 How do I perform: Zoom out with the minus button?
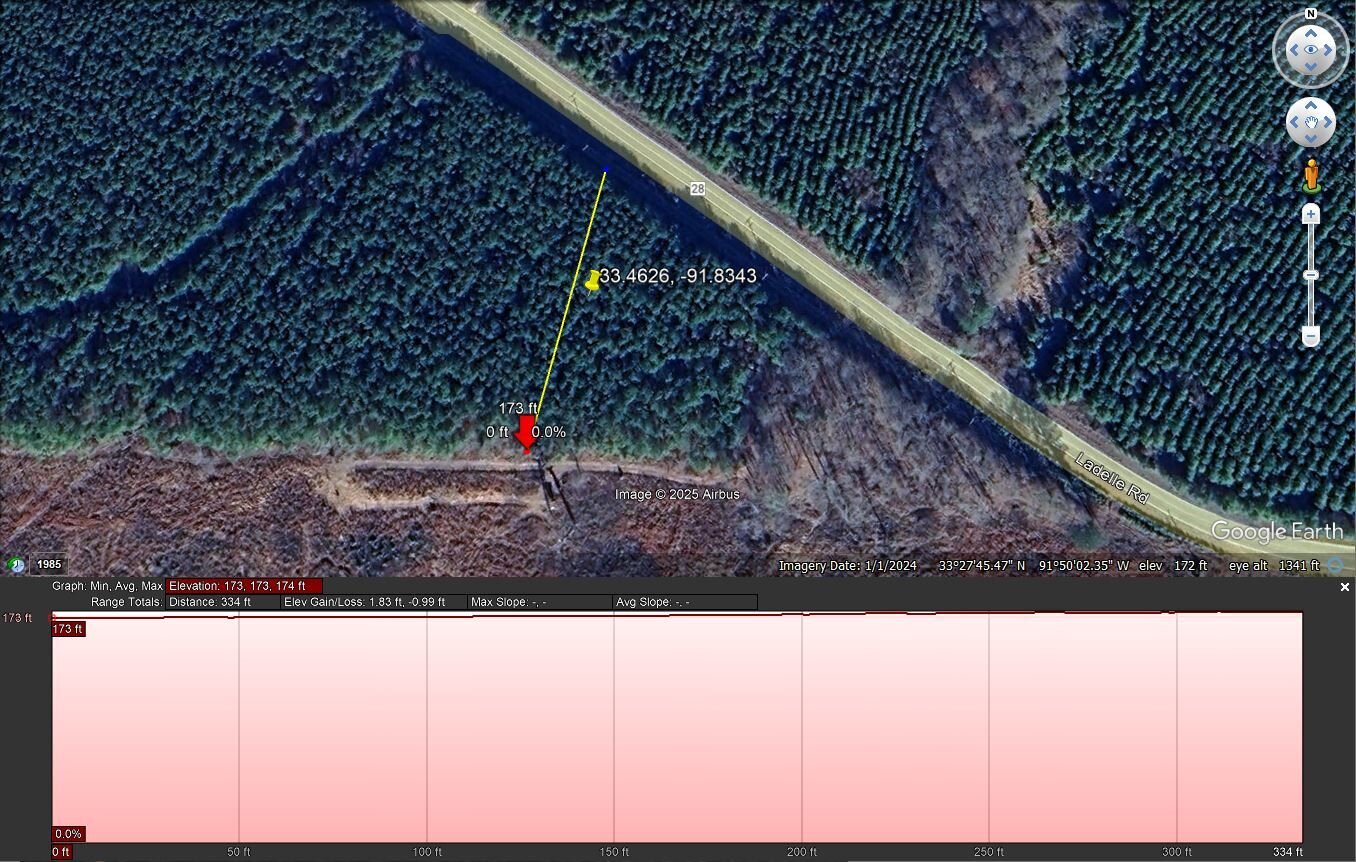coord(1311,337)
